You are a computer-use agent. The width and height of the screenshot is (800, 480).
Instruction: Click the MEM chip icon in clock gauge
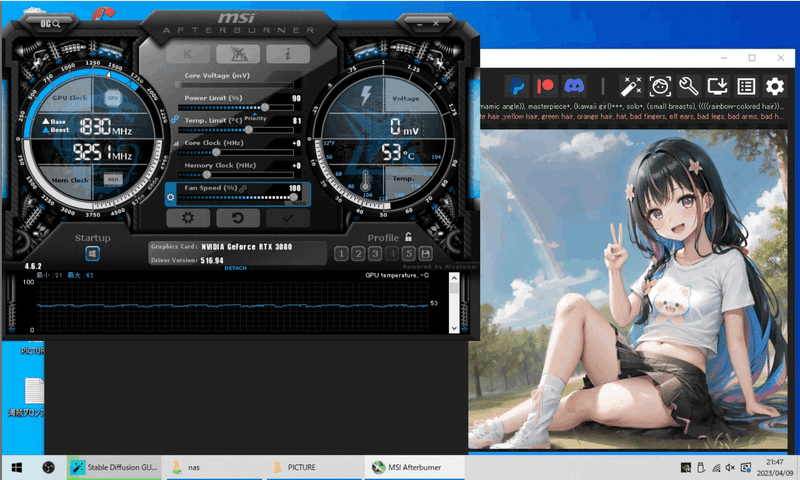[x=112, y=179]
